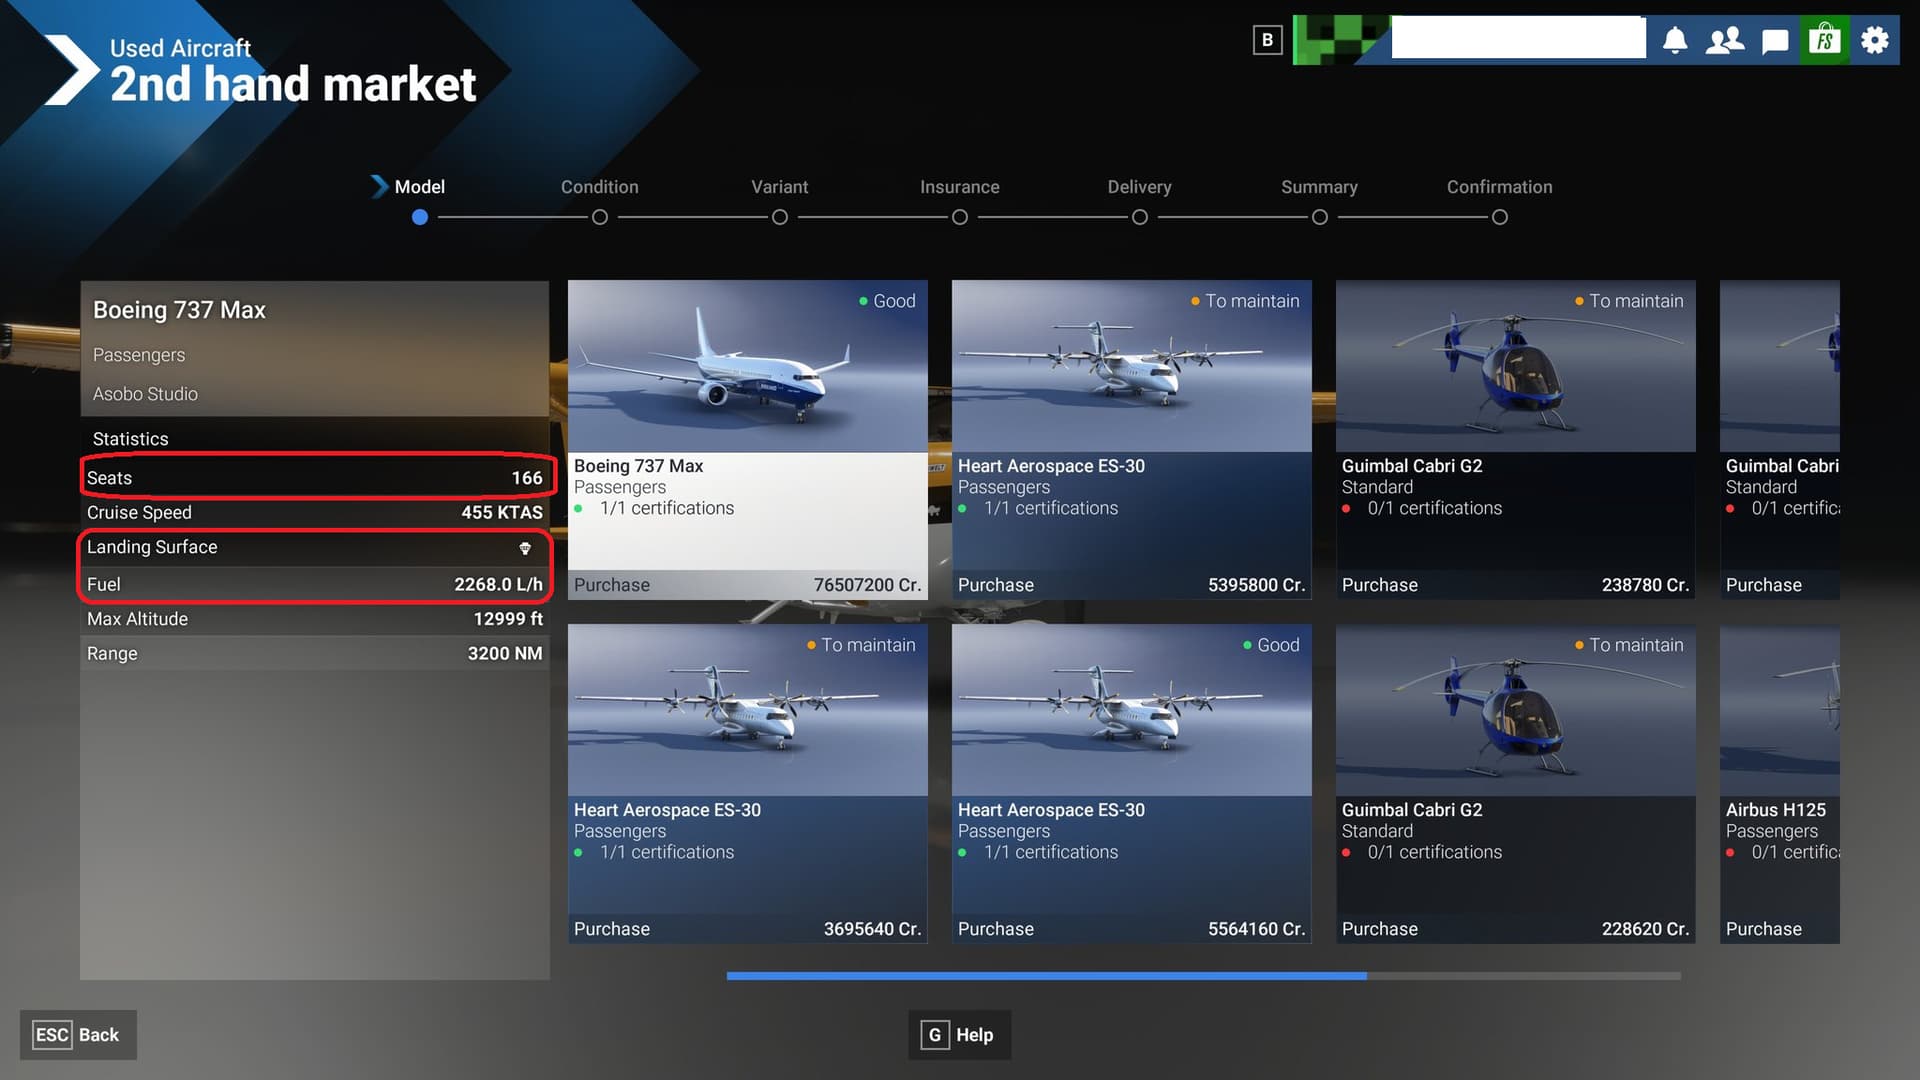This screenshot has height=1080, width=1920.
Task: Click the white chevron logo beside Used Aircraft
Action: pyautogui.click(x=72, y=70)
